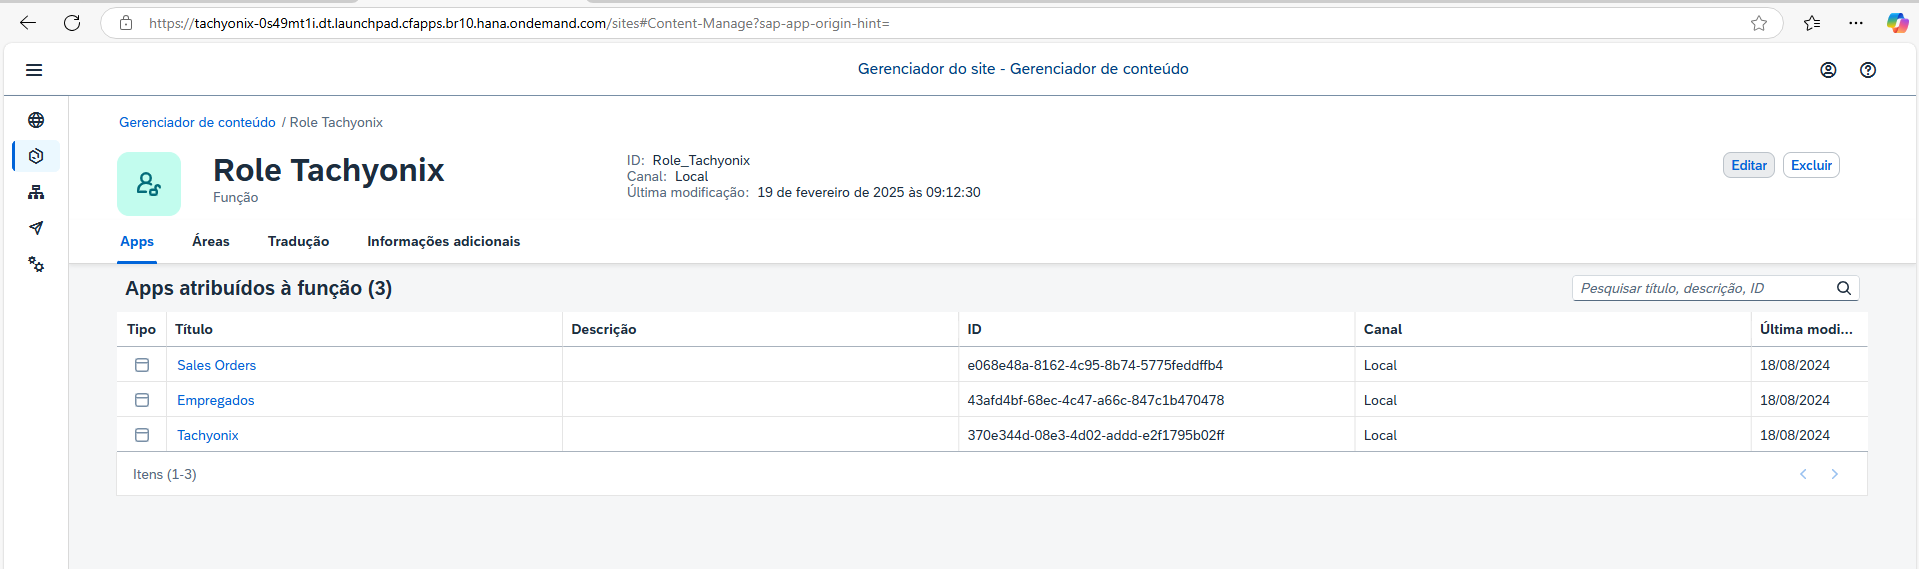Open the settings gears sidebar icon
Viewport: 1919px width, 569px height.
36,264
